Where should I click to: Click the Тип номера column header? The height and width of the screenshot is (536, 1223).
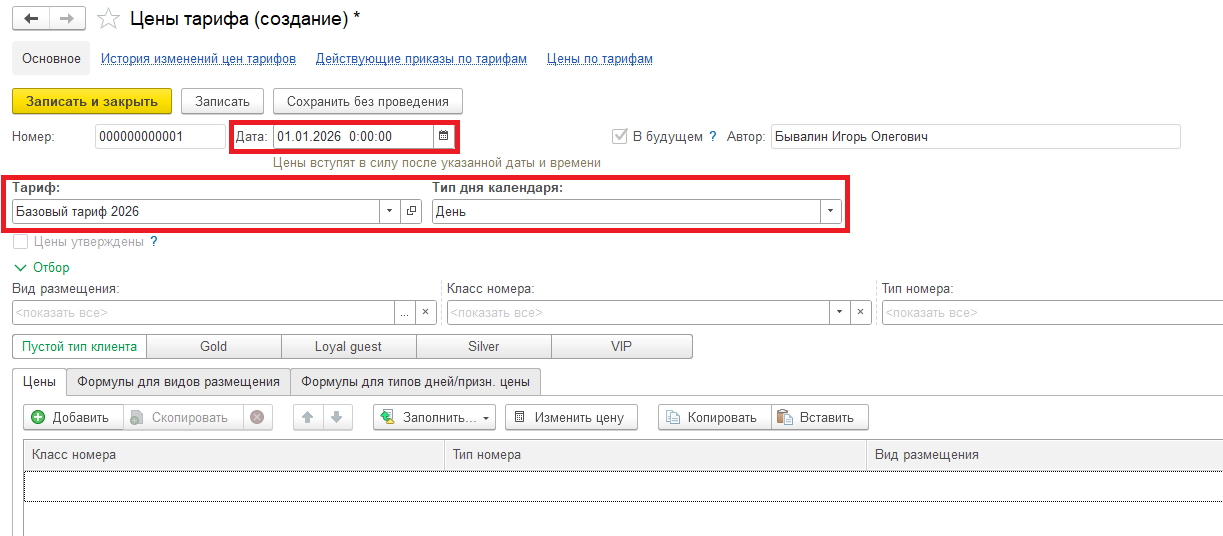tap(656, 454)
